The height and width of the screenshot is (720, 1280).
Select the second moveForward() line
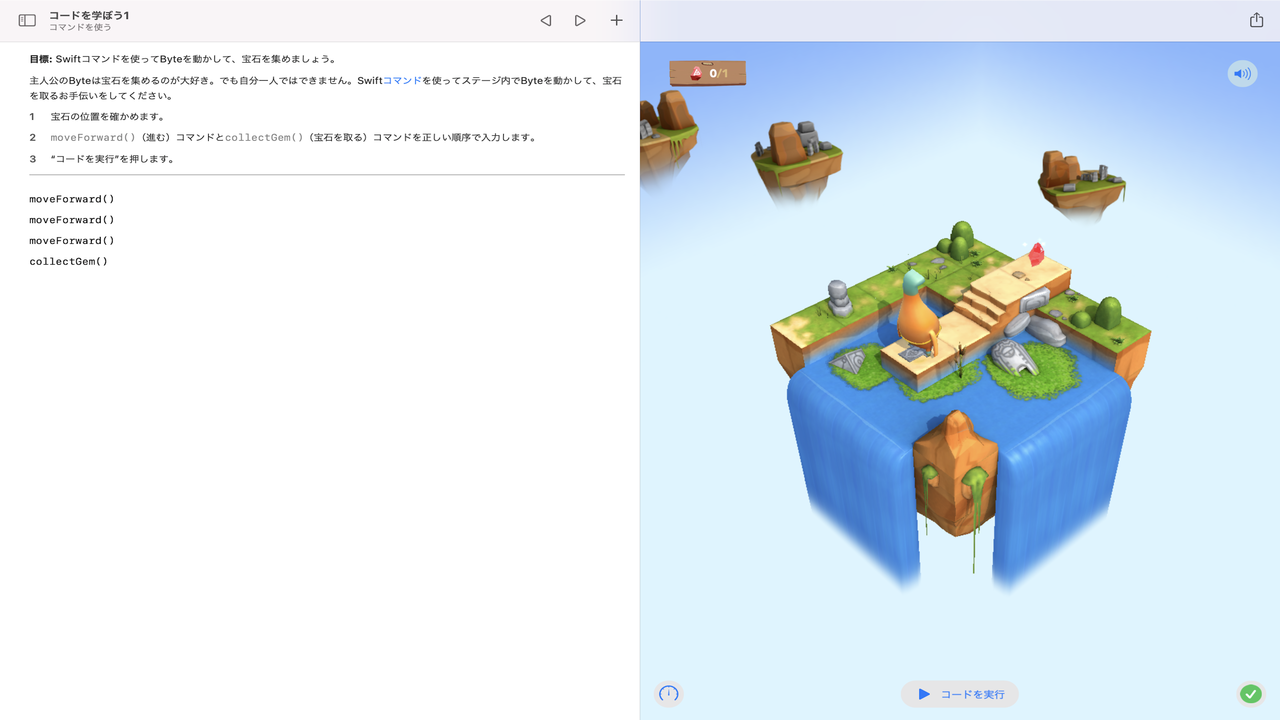coord(72,220)
